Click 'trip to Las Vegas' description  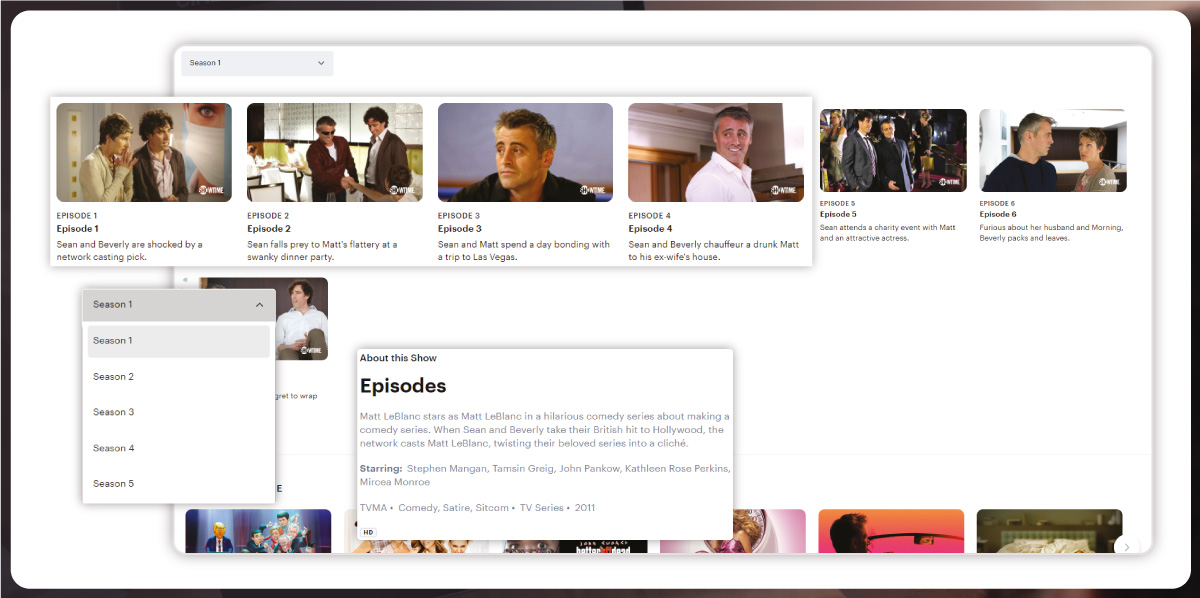524,250
